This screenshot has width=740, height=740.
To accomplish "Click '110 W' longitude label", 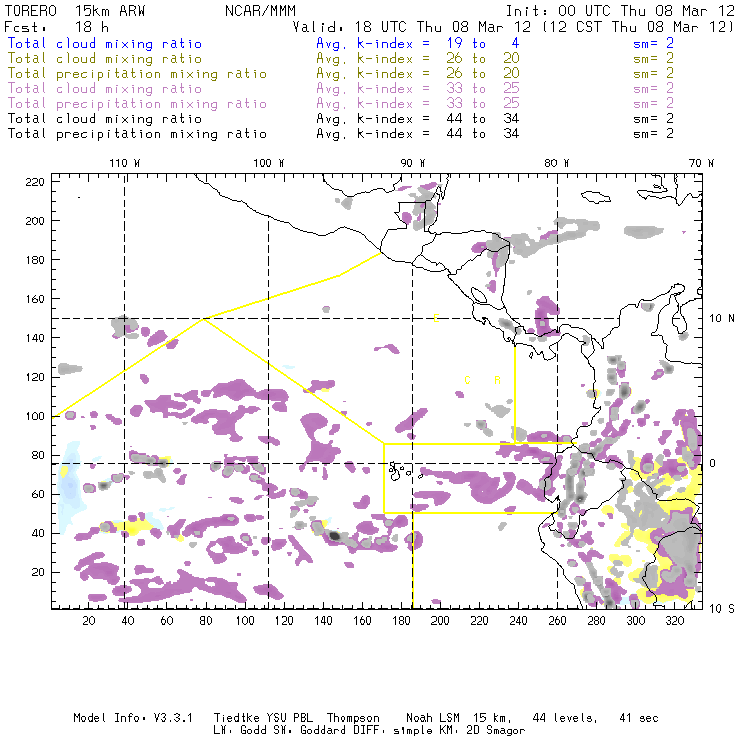I will coord(125,163).
